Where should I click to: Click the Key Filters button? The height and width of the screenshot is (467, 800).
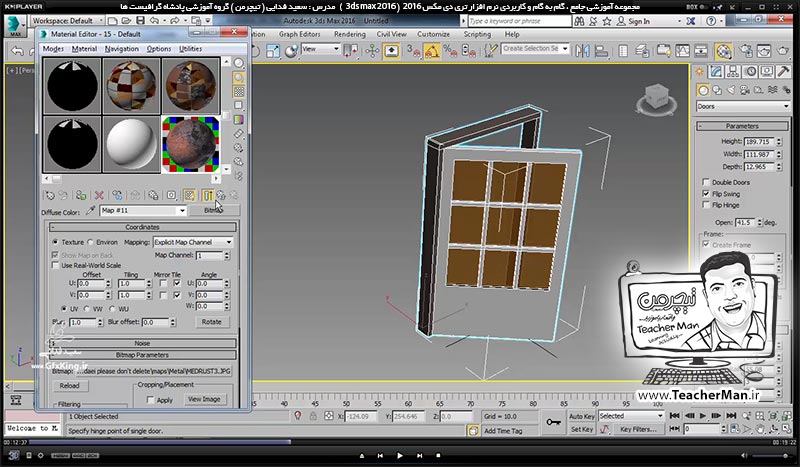pos(638,429)
